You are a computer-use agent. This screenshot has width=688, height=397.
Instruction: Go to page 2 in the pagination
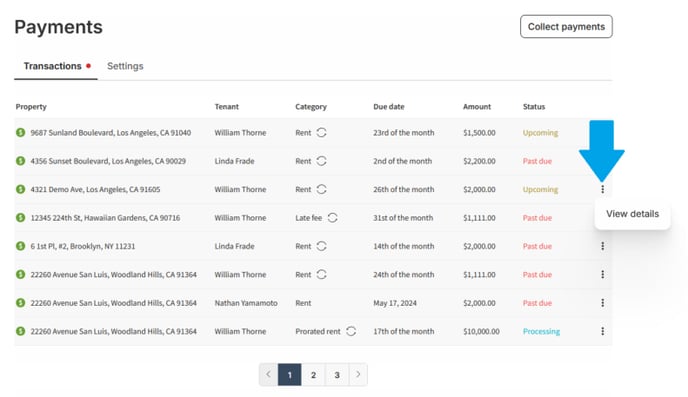click(x=313, y=375)
